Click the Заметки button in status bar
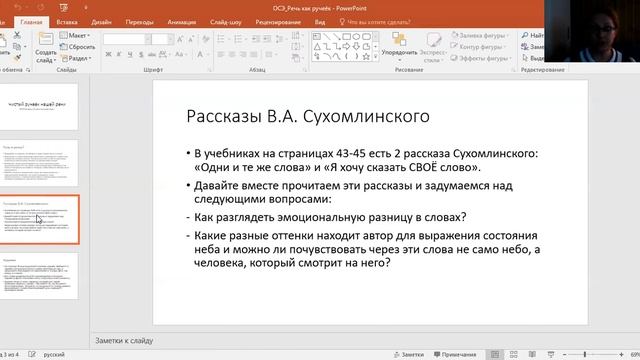640x360 pixels. (409, 354)
